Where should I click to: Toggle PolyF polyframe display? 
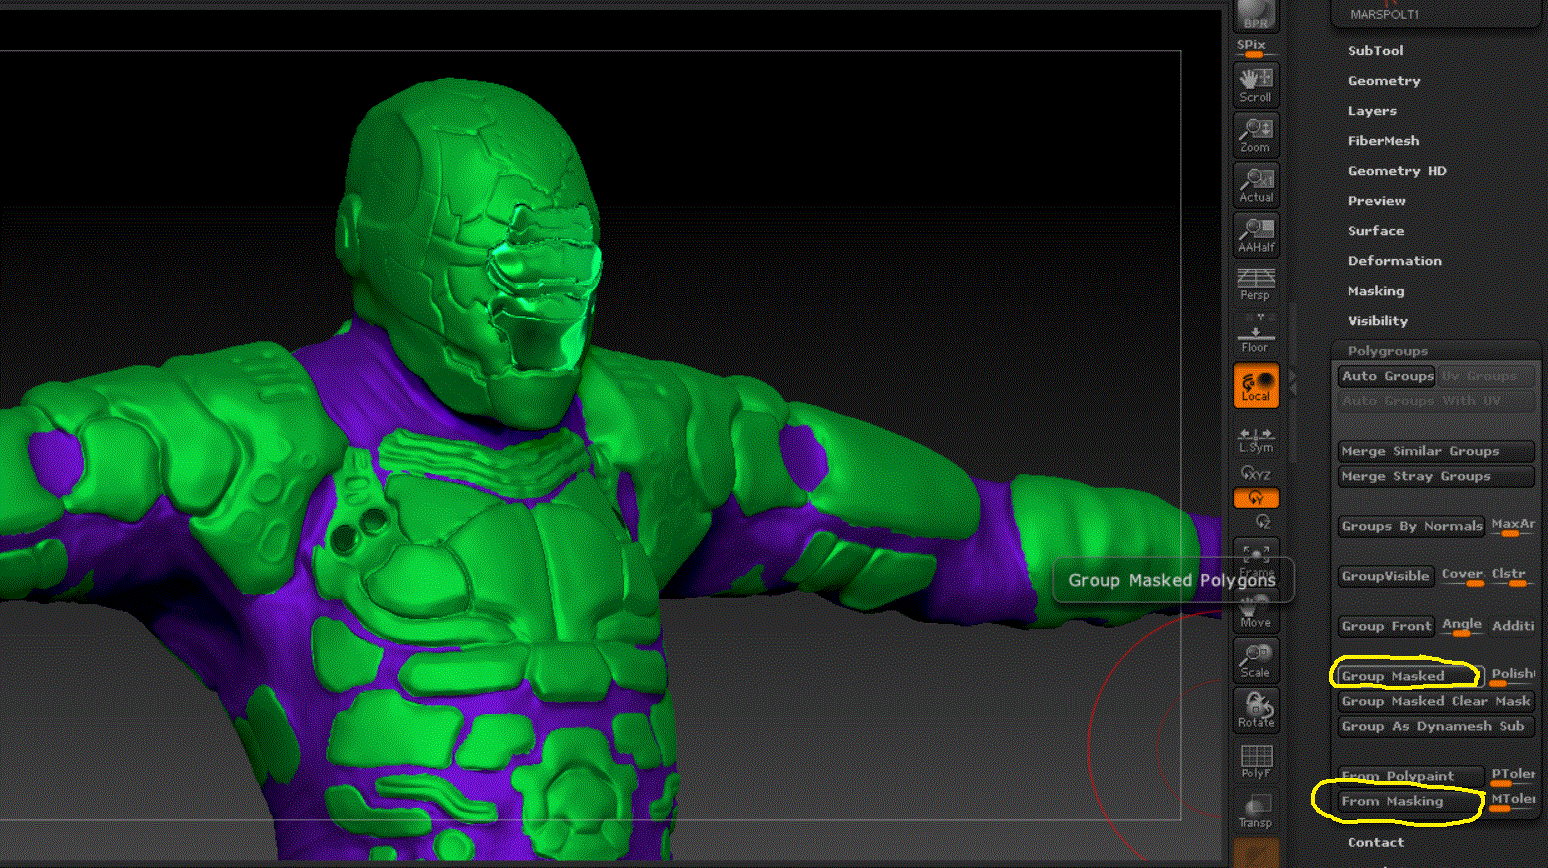[1255, 761]
